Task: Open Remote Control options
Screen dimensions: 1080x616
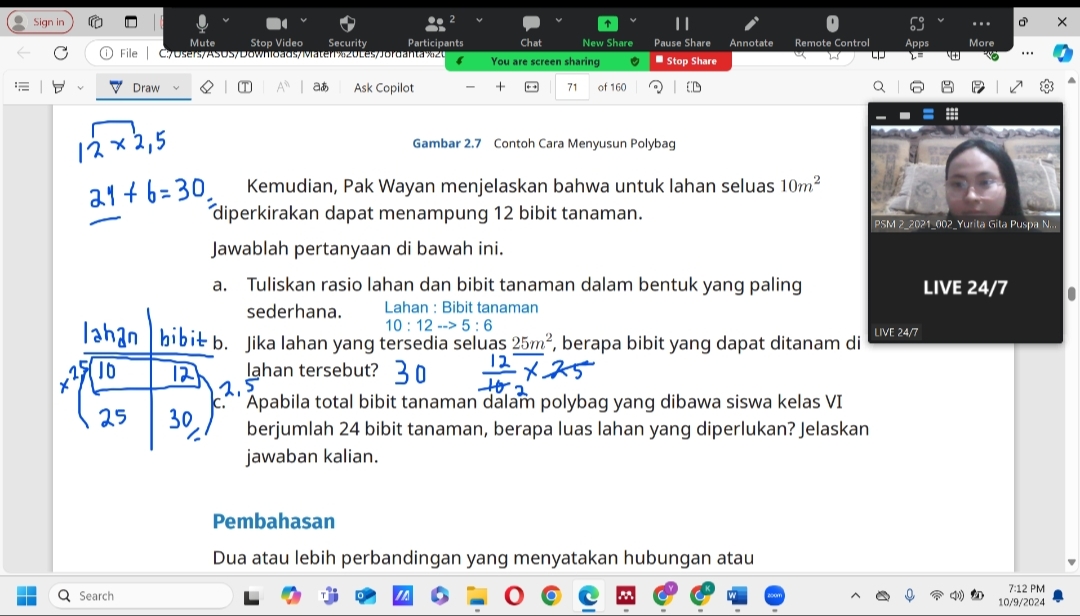Action: [832, 30]
